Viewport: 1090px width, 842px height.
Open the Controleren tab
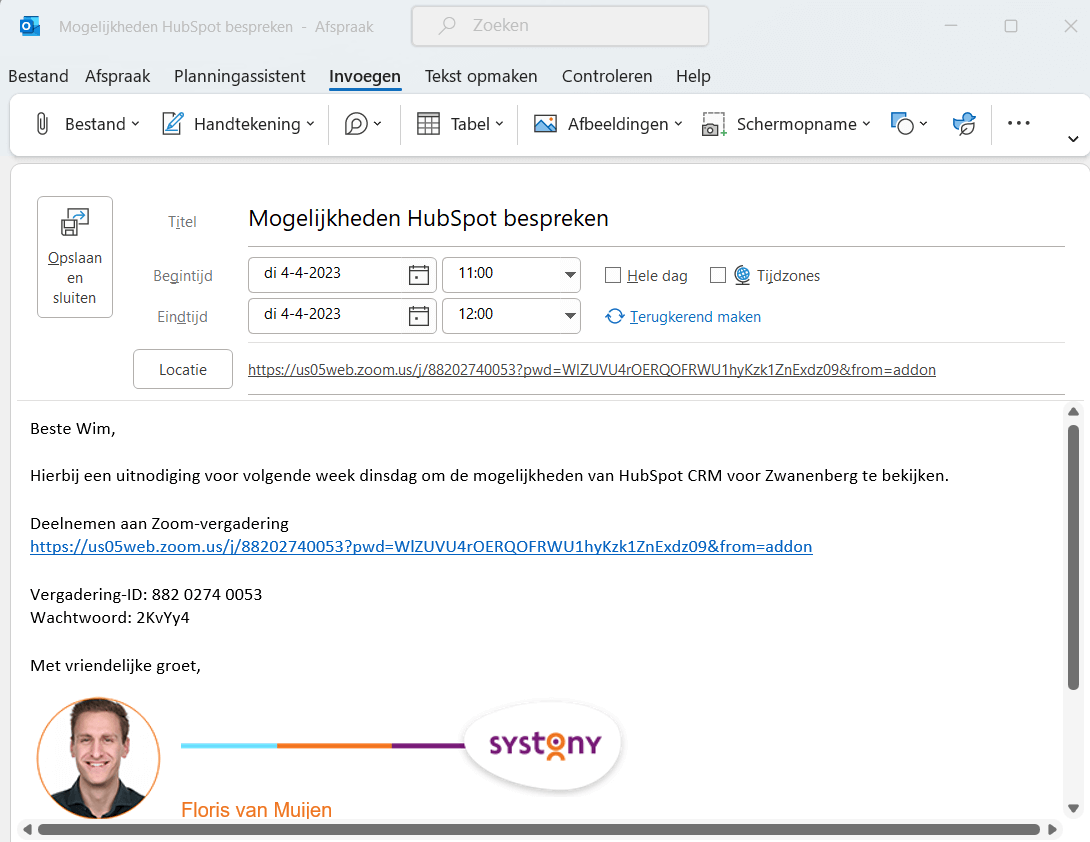point(607,76)
